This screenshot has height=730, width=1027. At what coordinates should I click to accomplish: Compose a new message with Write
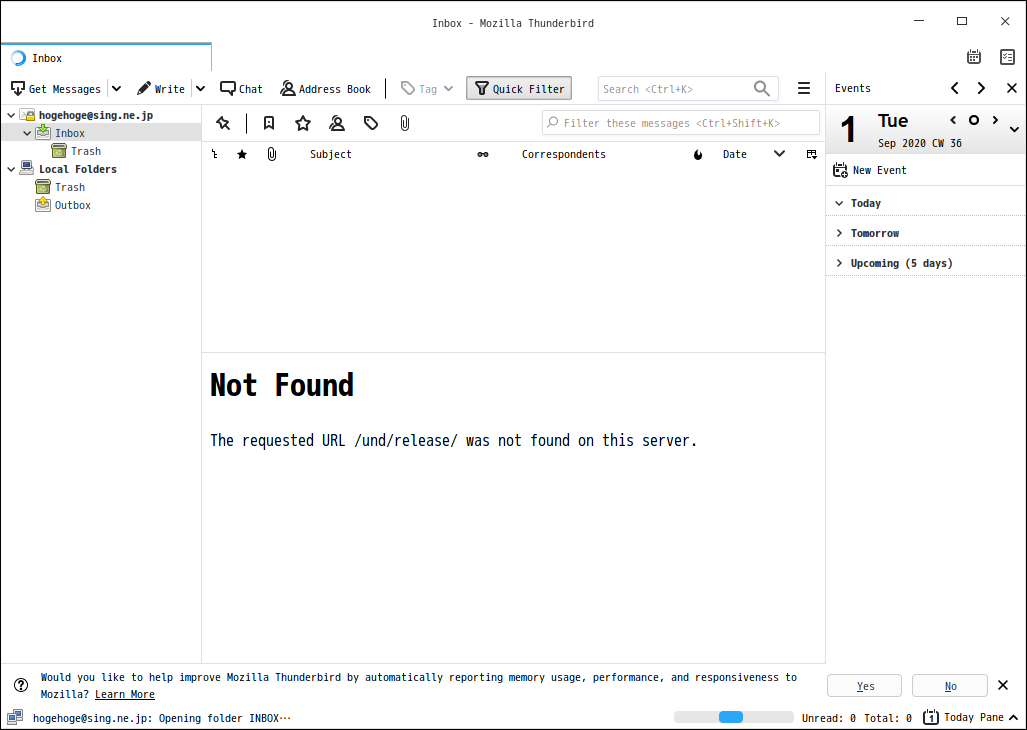pos(160,88)
